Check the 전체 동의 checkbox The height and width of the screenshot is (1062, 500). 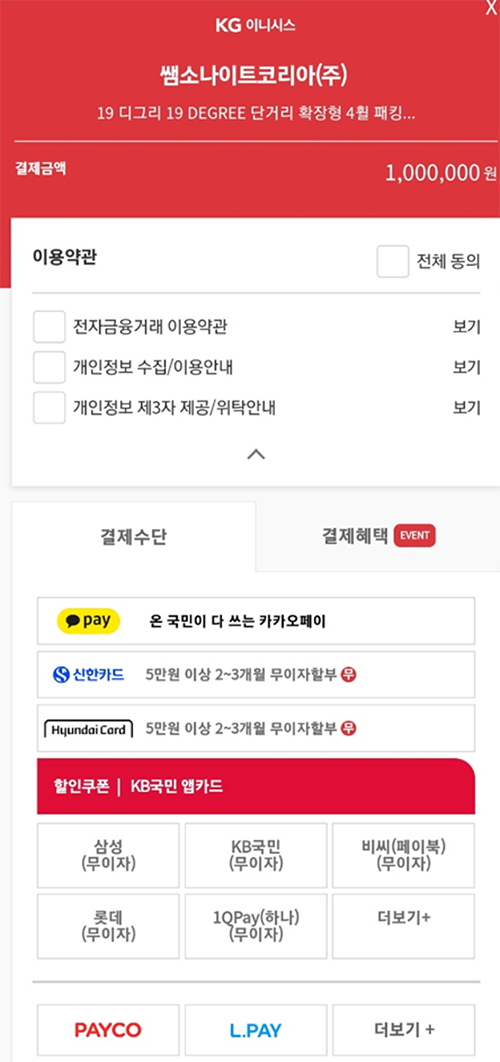coord(393,261)
